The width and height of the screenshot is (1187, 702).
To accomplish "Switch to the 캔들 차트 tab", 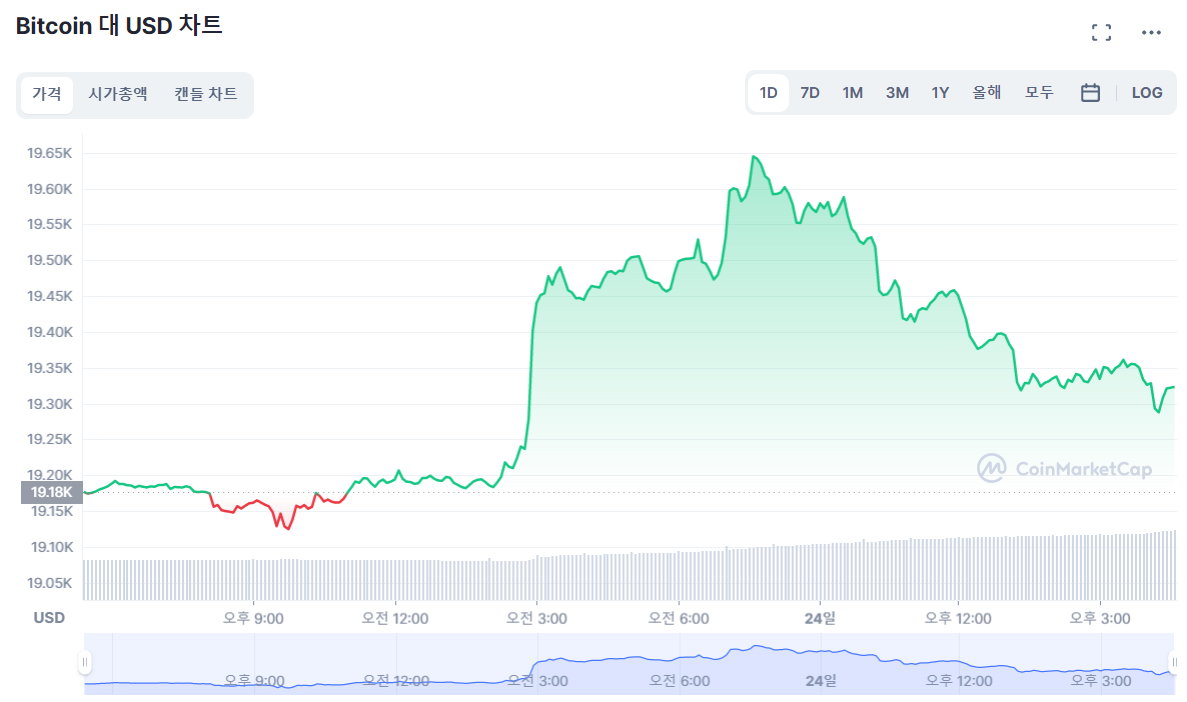I will tap(205, 94).
